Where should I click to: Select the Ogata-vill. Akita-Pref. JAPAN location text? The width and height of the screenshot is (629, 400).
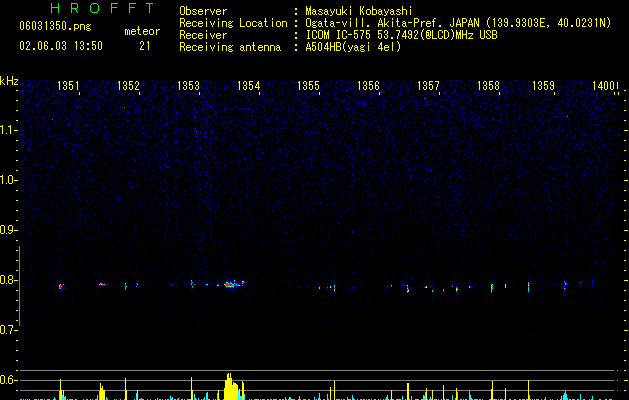click(458, 23)
